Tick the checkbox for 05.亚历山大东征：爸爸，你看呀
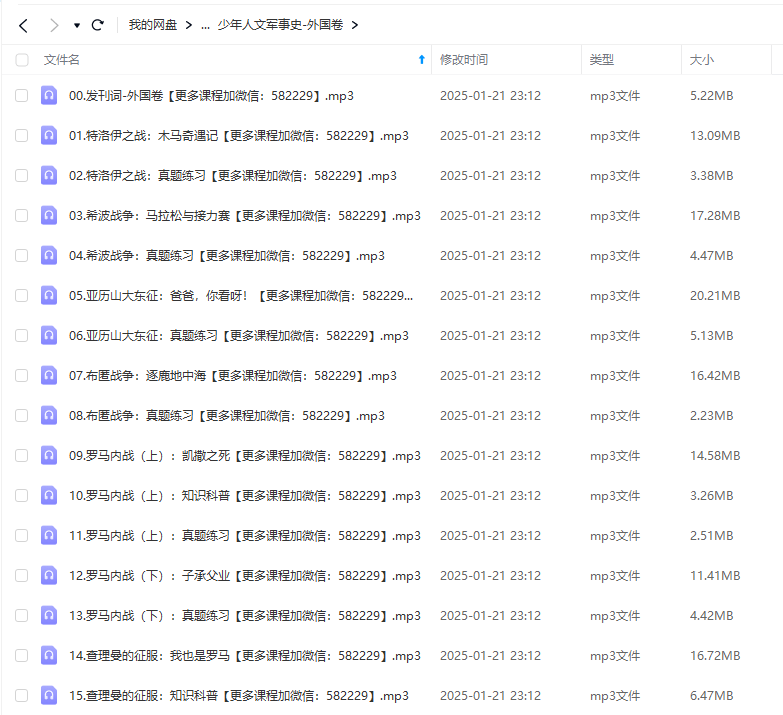Viewport: 783px width, 715px height. coord(21,296)
